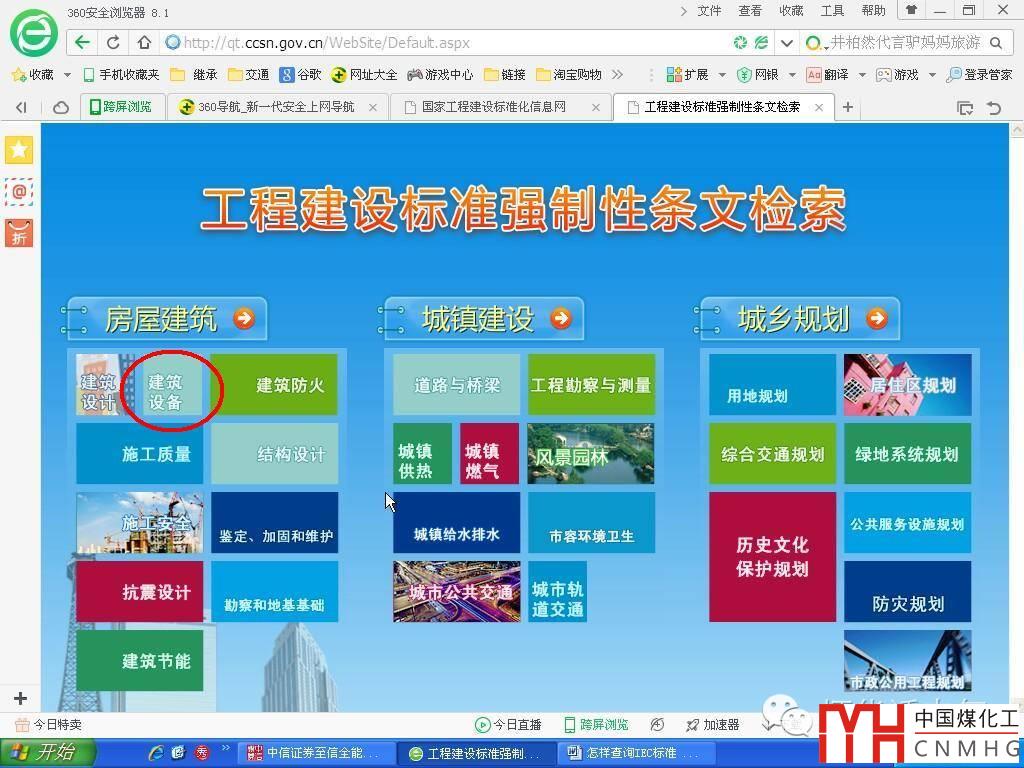Reload the page with refresh icon
1024x768 pixels.
[113, 42]
